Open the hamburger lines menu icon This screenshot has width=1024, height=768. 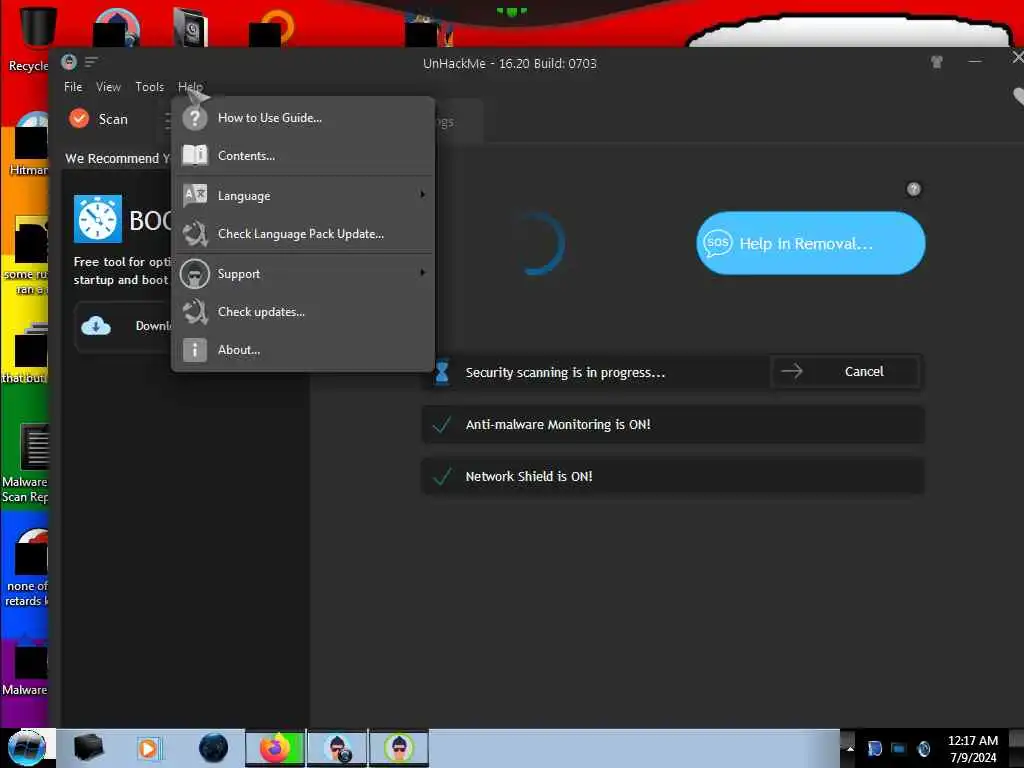pos(91,62)
